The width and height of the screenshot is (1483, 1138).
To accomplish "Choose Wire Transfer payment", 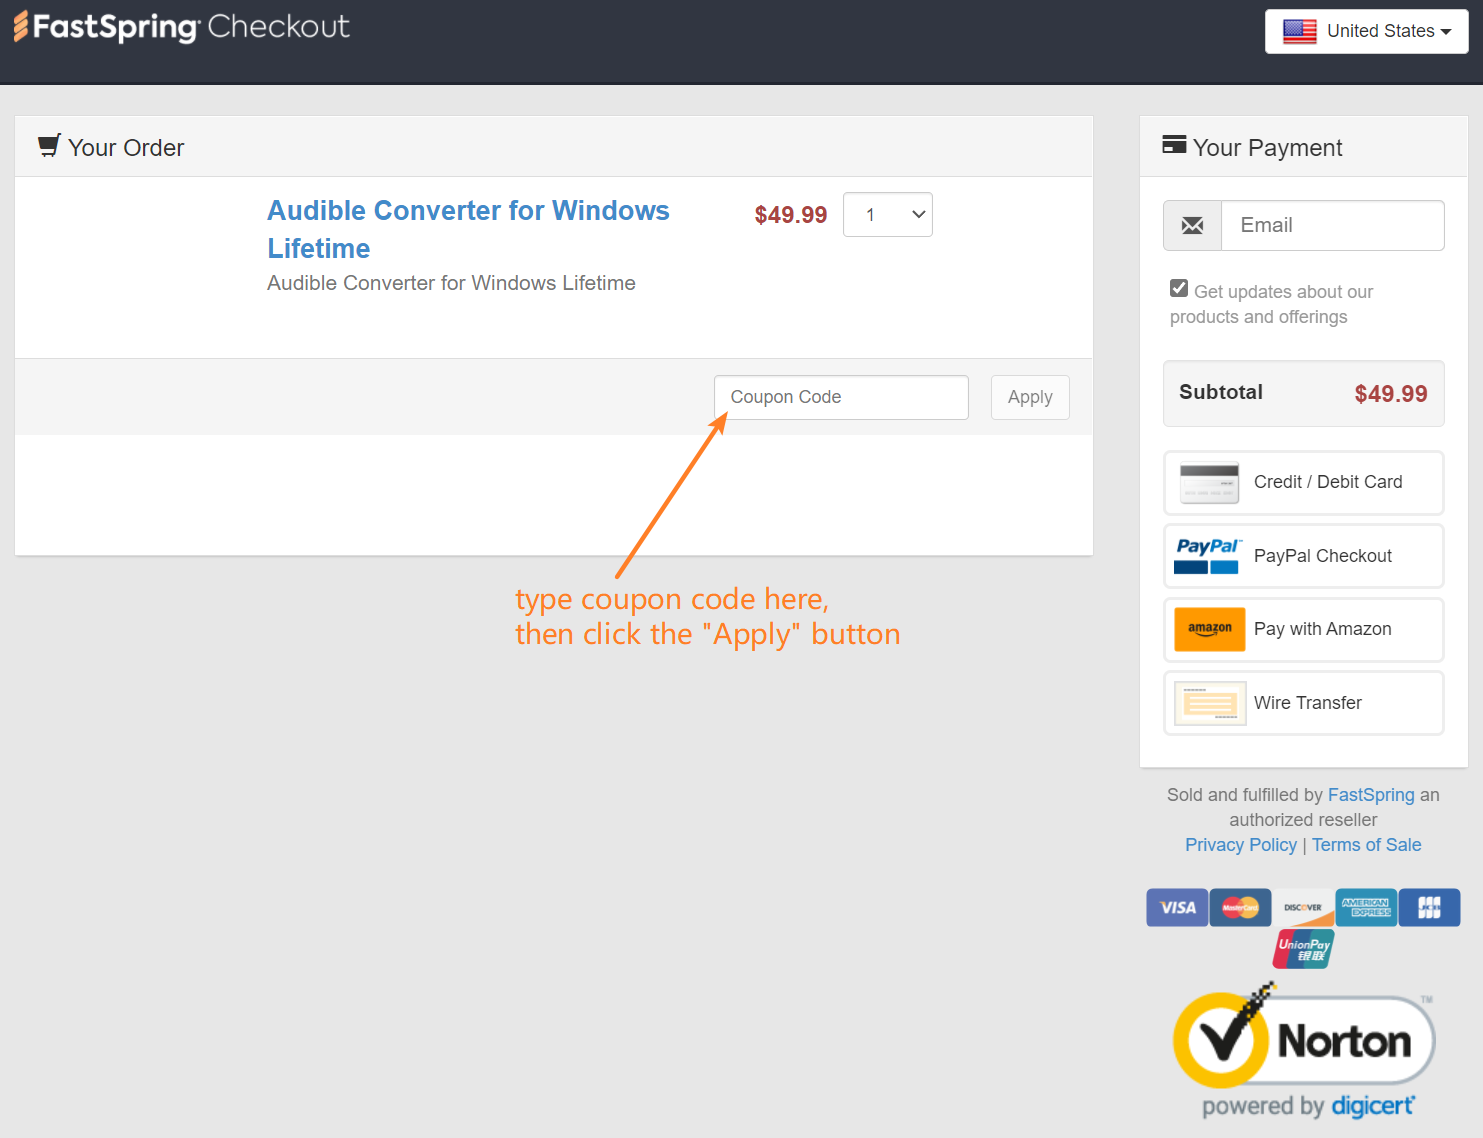I will [x=1303, y=703].
